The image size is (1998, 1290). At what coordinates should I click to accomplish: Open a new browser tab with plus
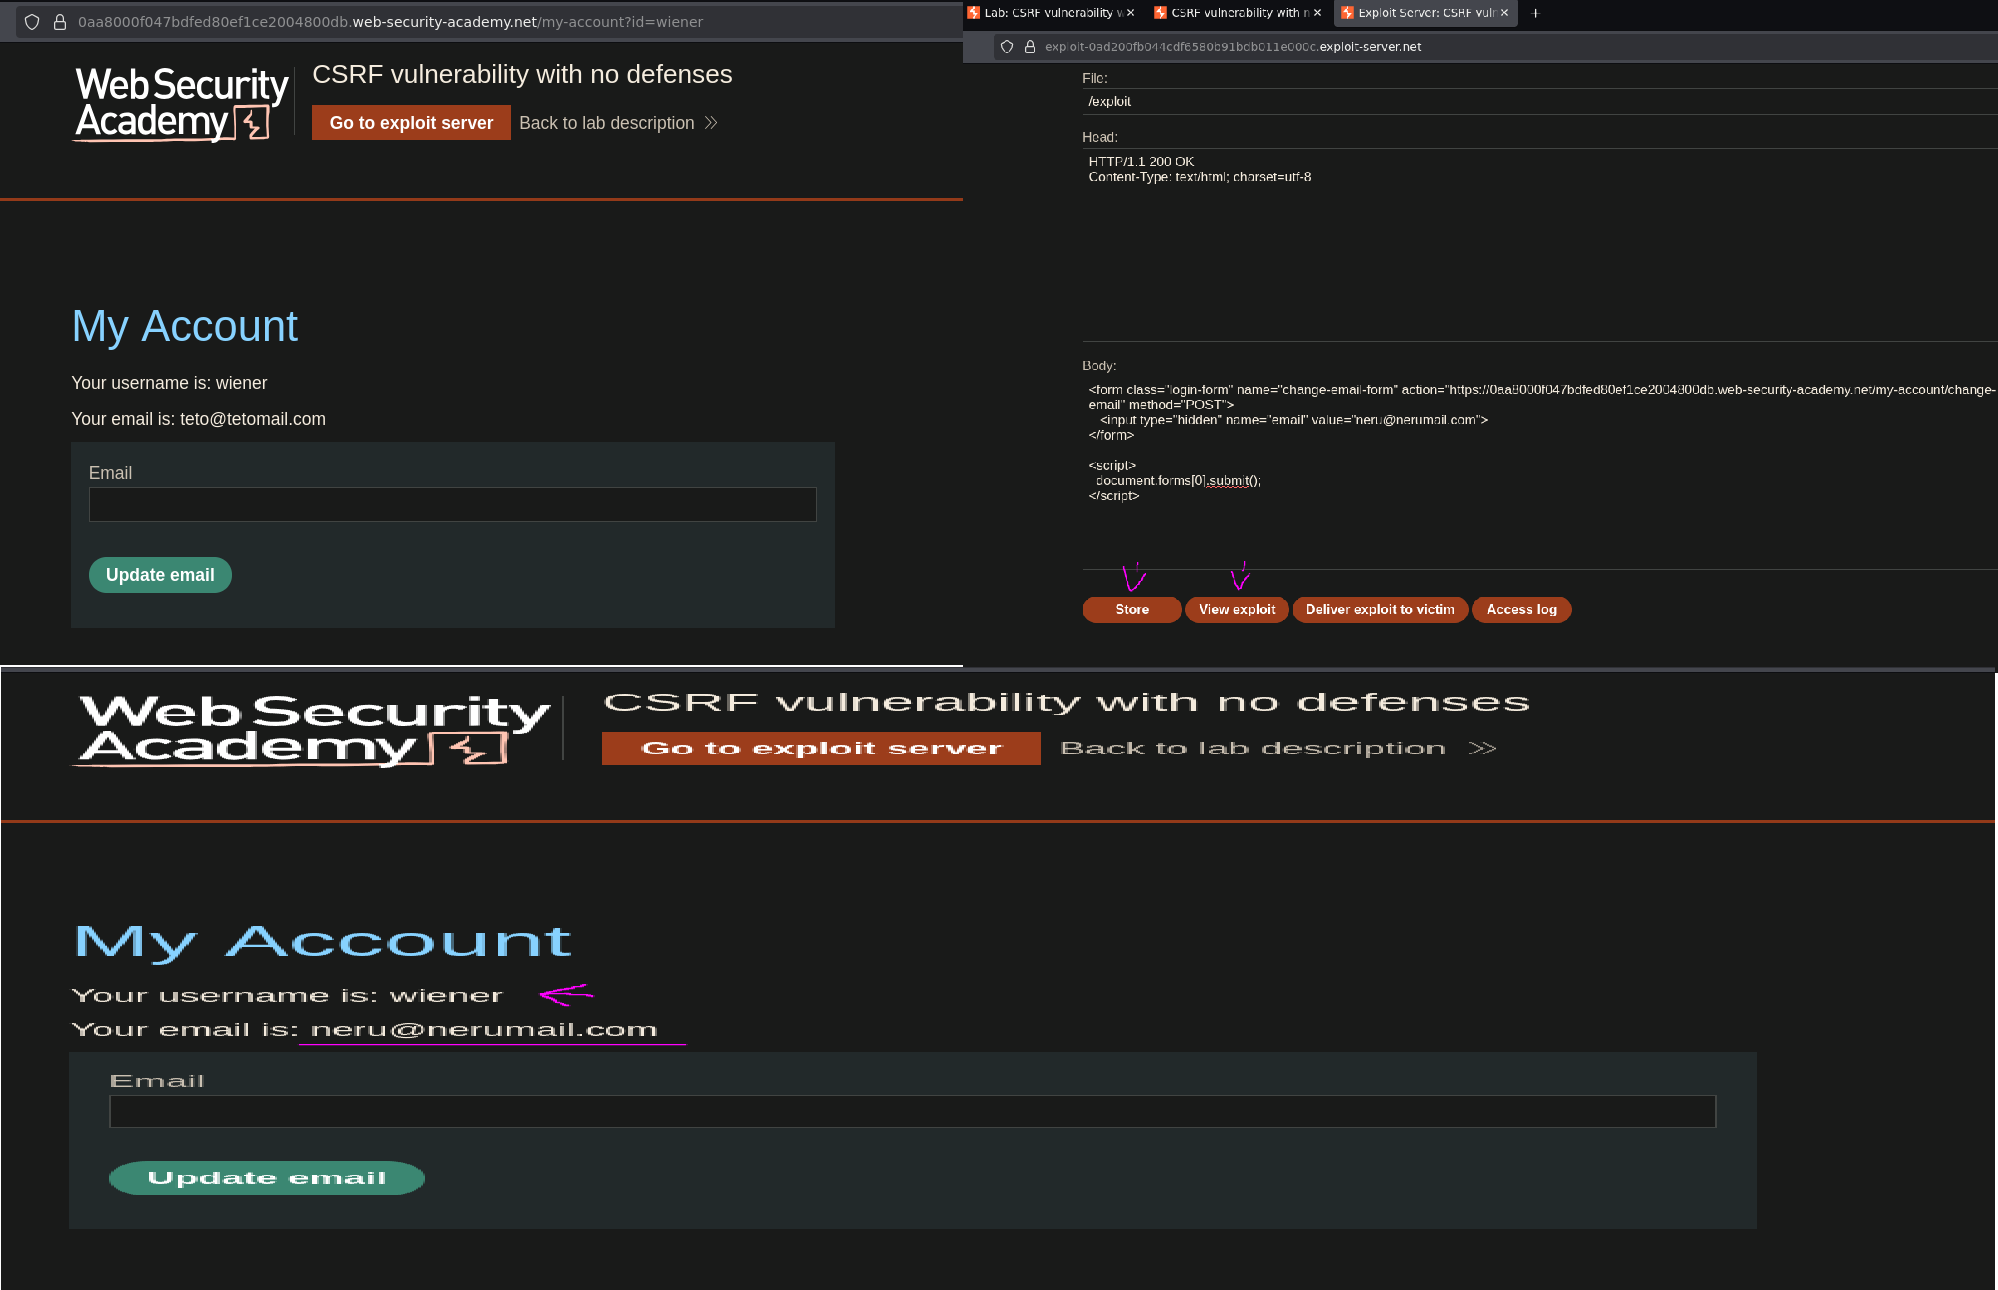tap(1535, 13)
